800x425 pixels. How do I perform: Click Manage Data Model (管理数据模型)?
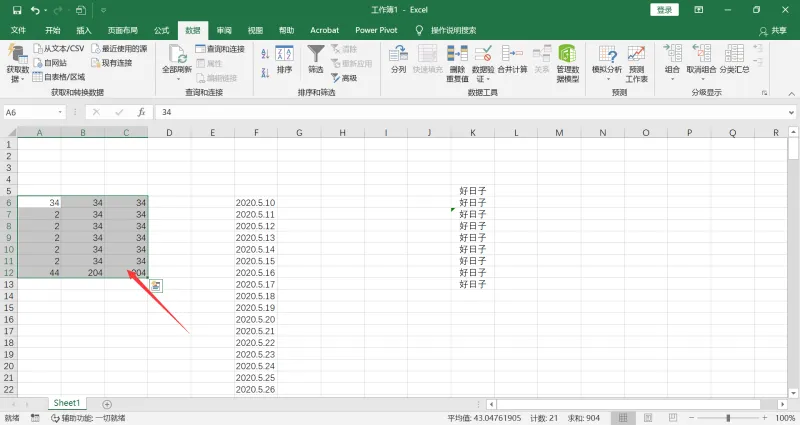[x=567, y=63]
